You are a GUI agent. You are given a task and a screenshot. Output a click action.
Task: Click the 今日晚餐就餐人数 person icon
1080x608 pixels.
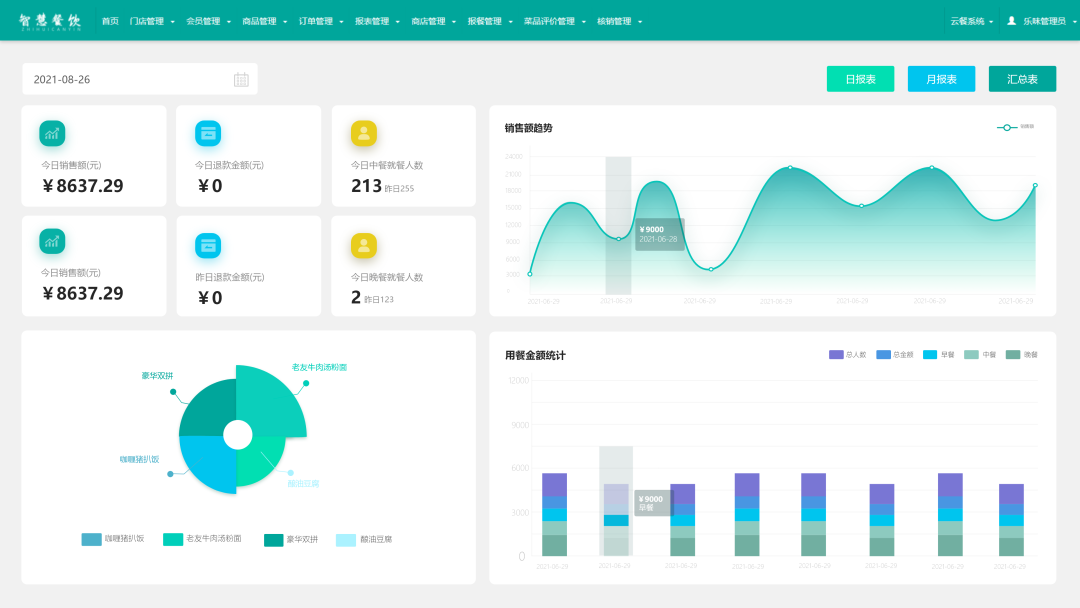pyautogui.click(x=364, y=245)
